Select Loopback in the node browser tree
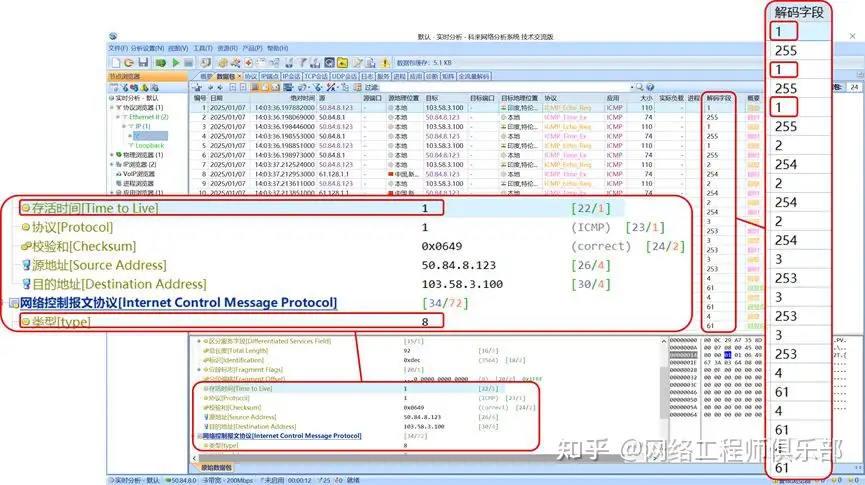This screenshot has height=485, width=865. (148, 145)
